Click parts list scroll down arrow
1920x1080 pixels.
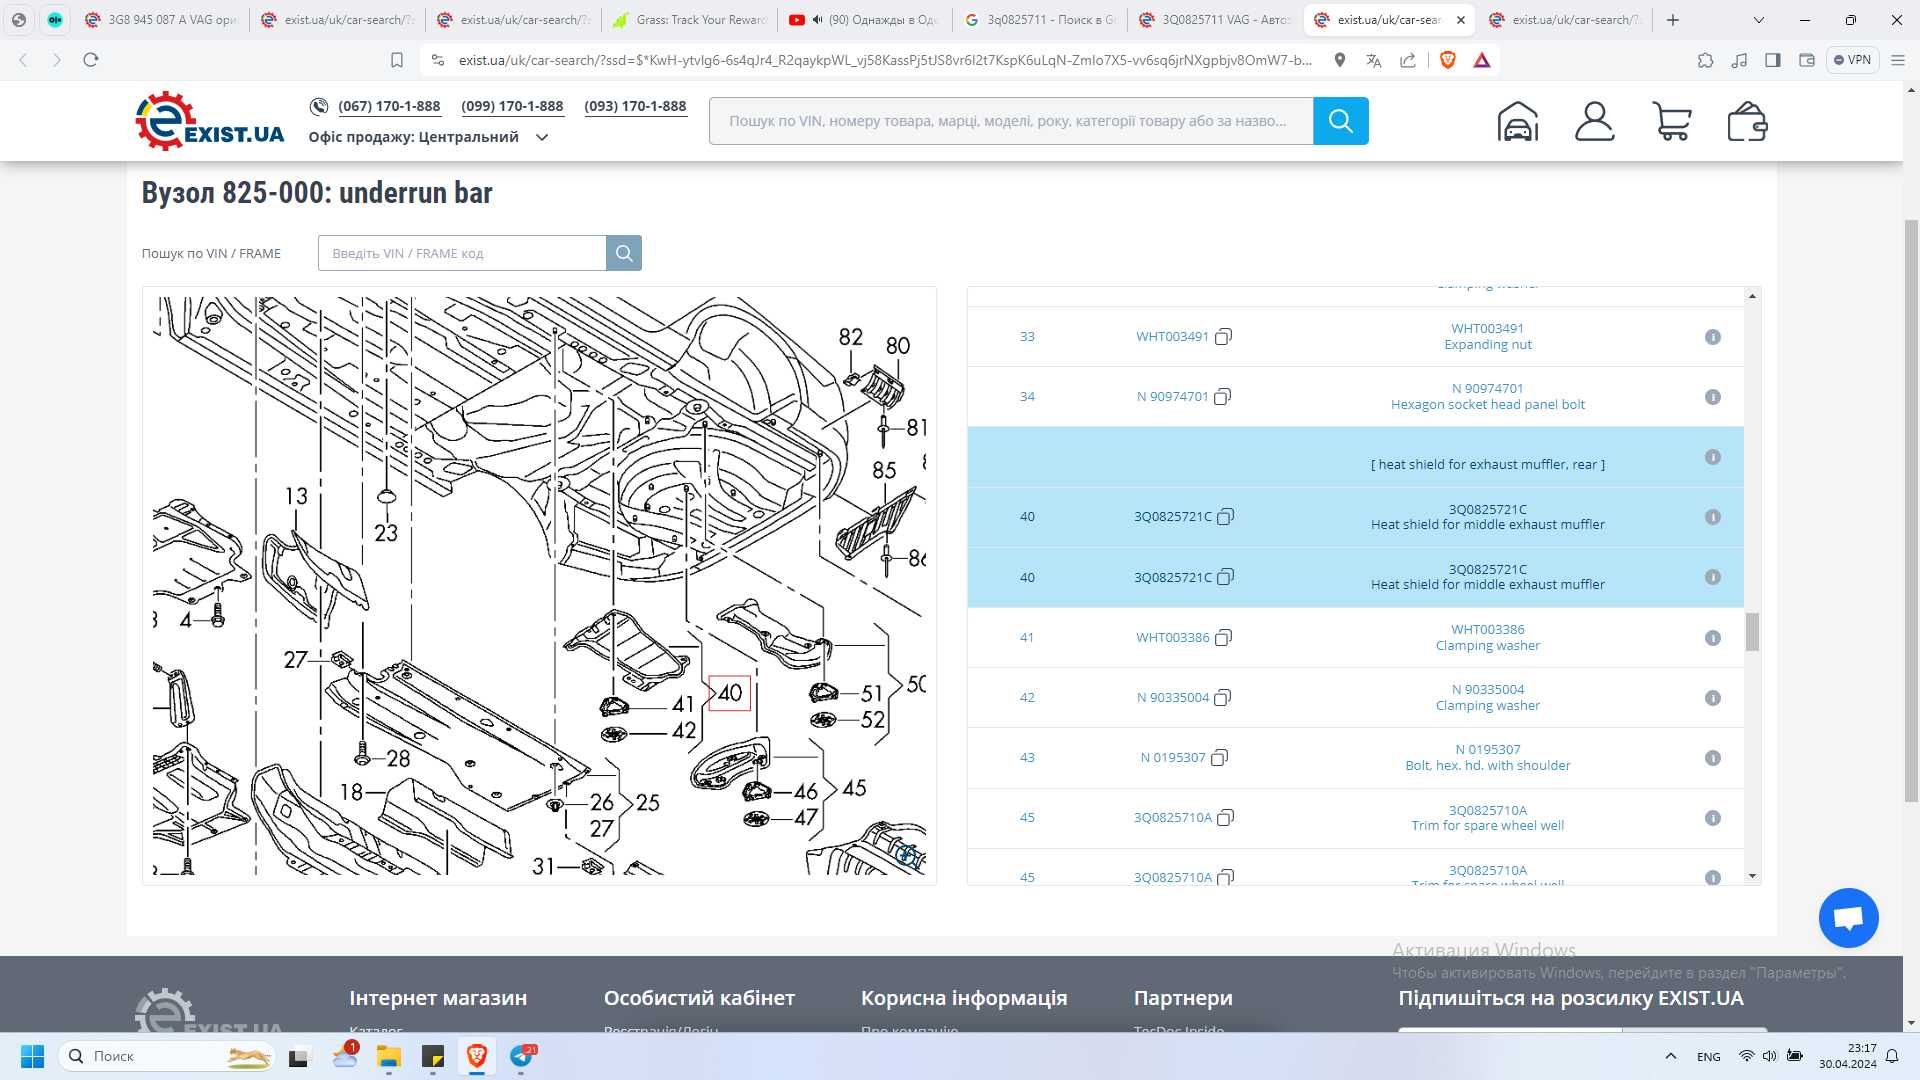1752,876
